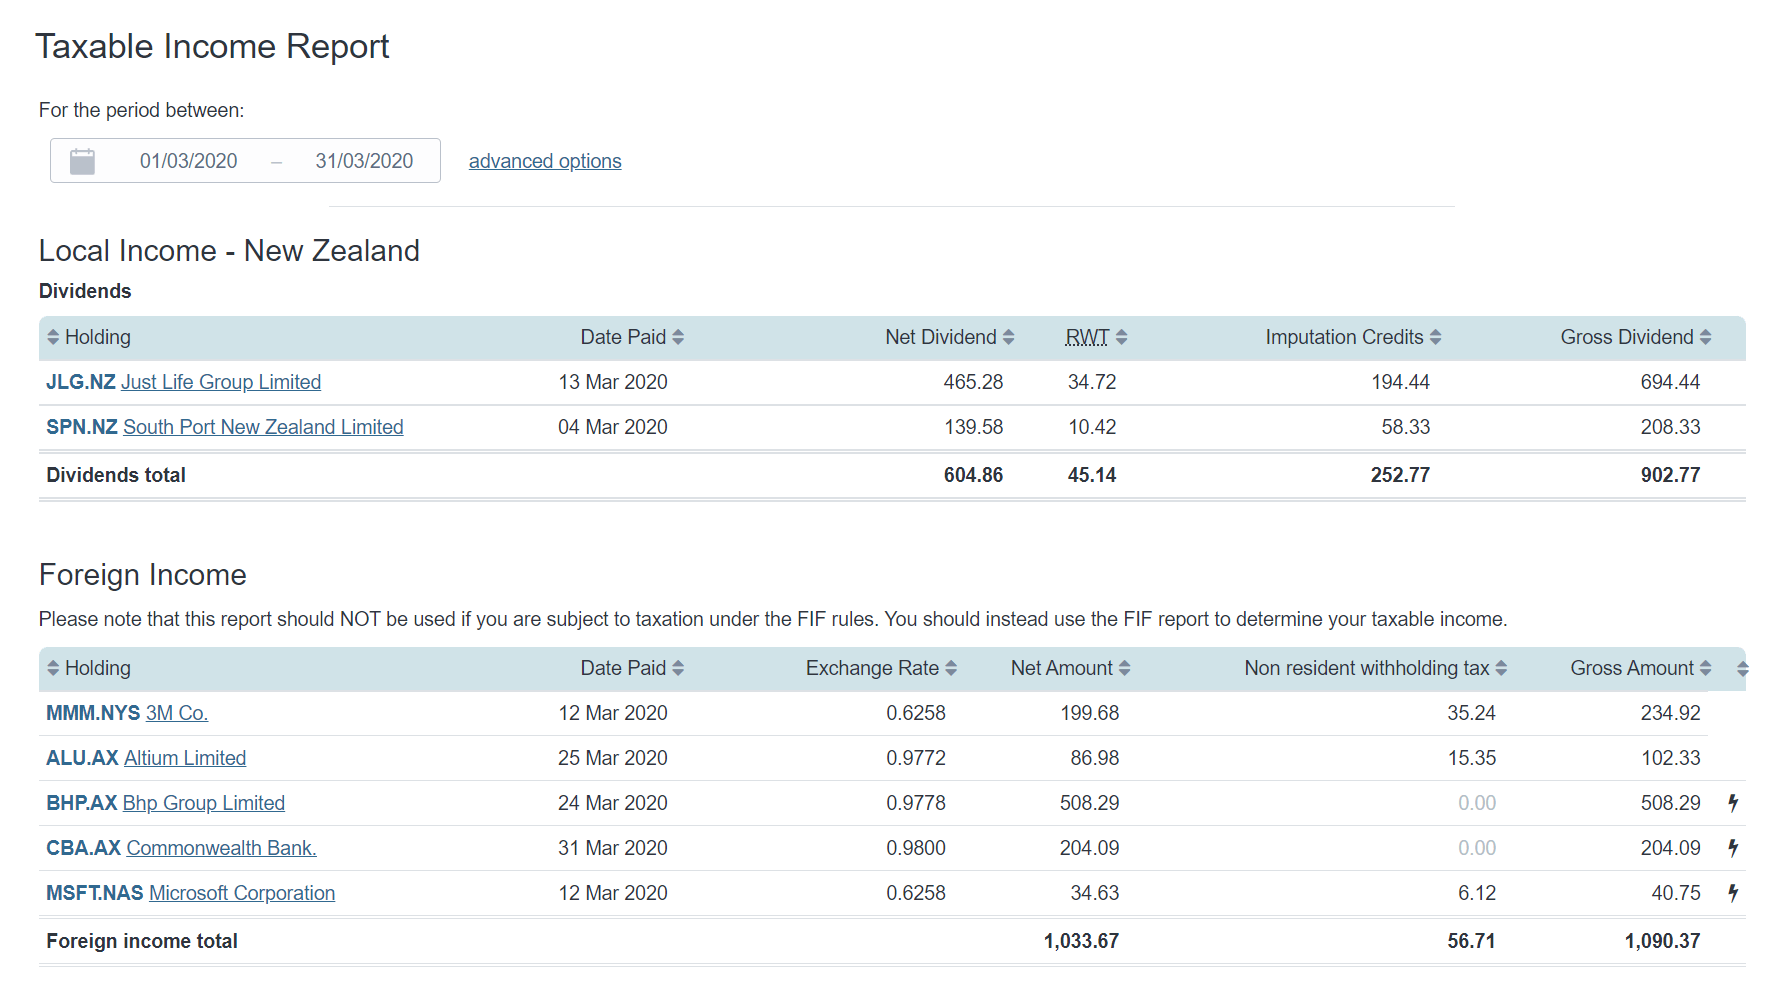Click the lightning bolt icon in BHP.AX row
This screenshot has width=1784, height=1008.
tap(1733, 803)
